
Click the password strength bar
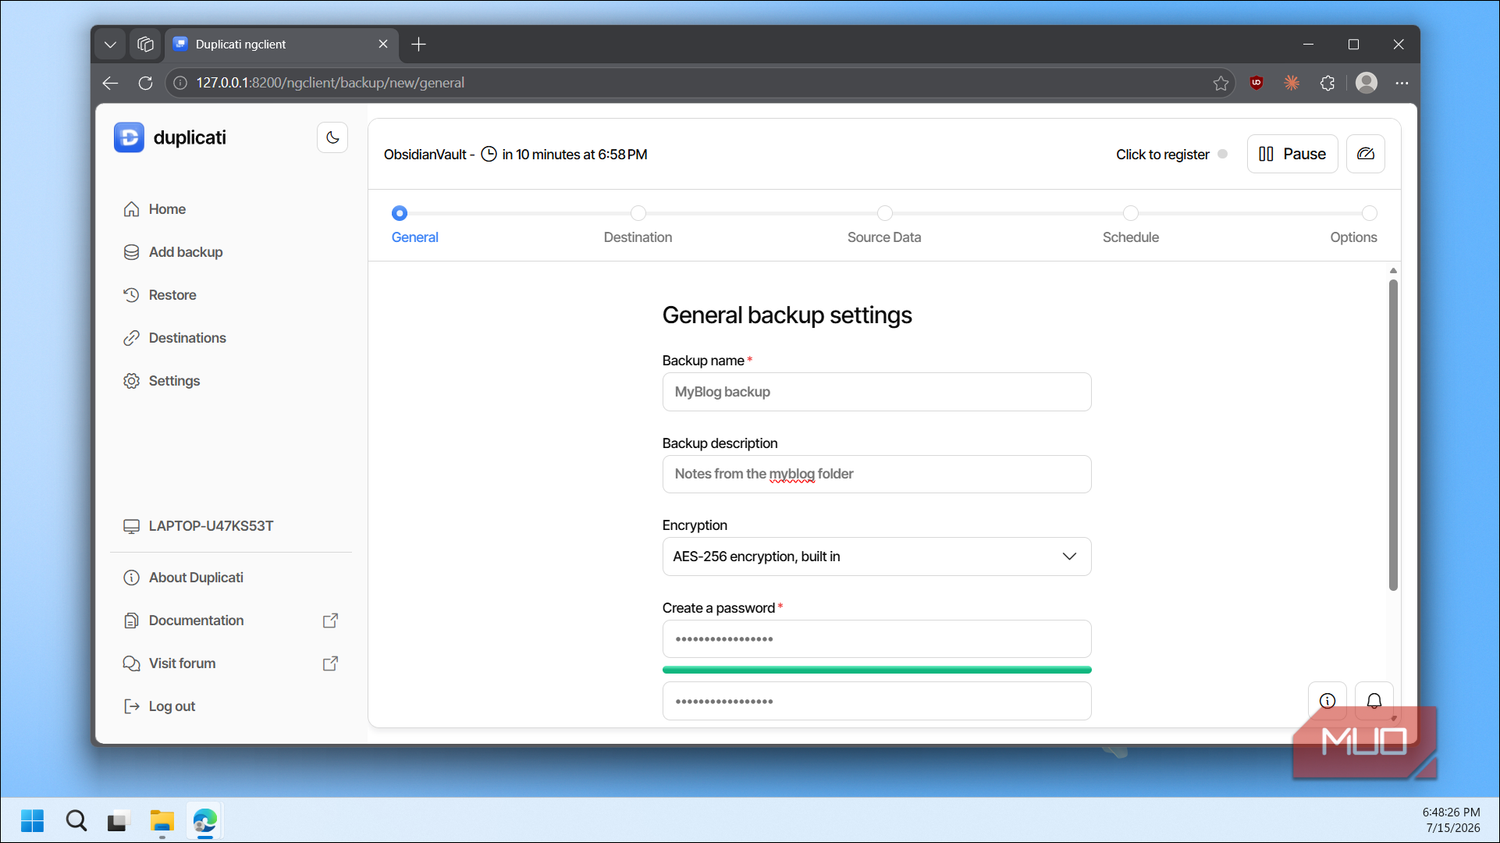pos(877,670)
